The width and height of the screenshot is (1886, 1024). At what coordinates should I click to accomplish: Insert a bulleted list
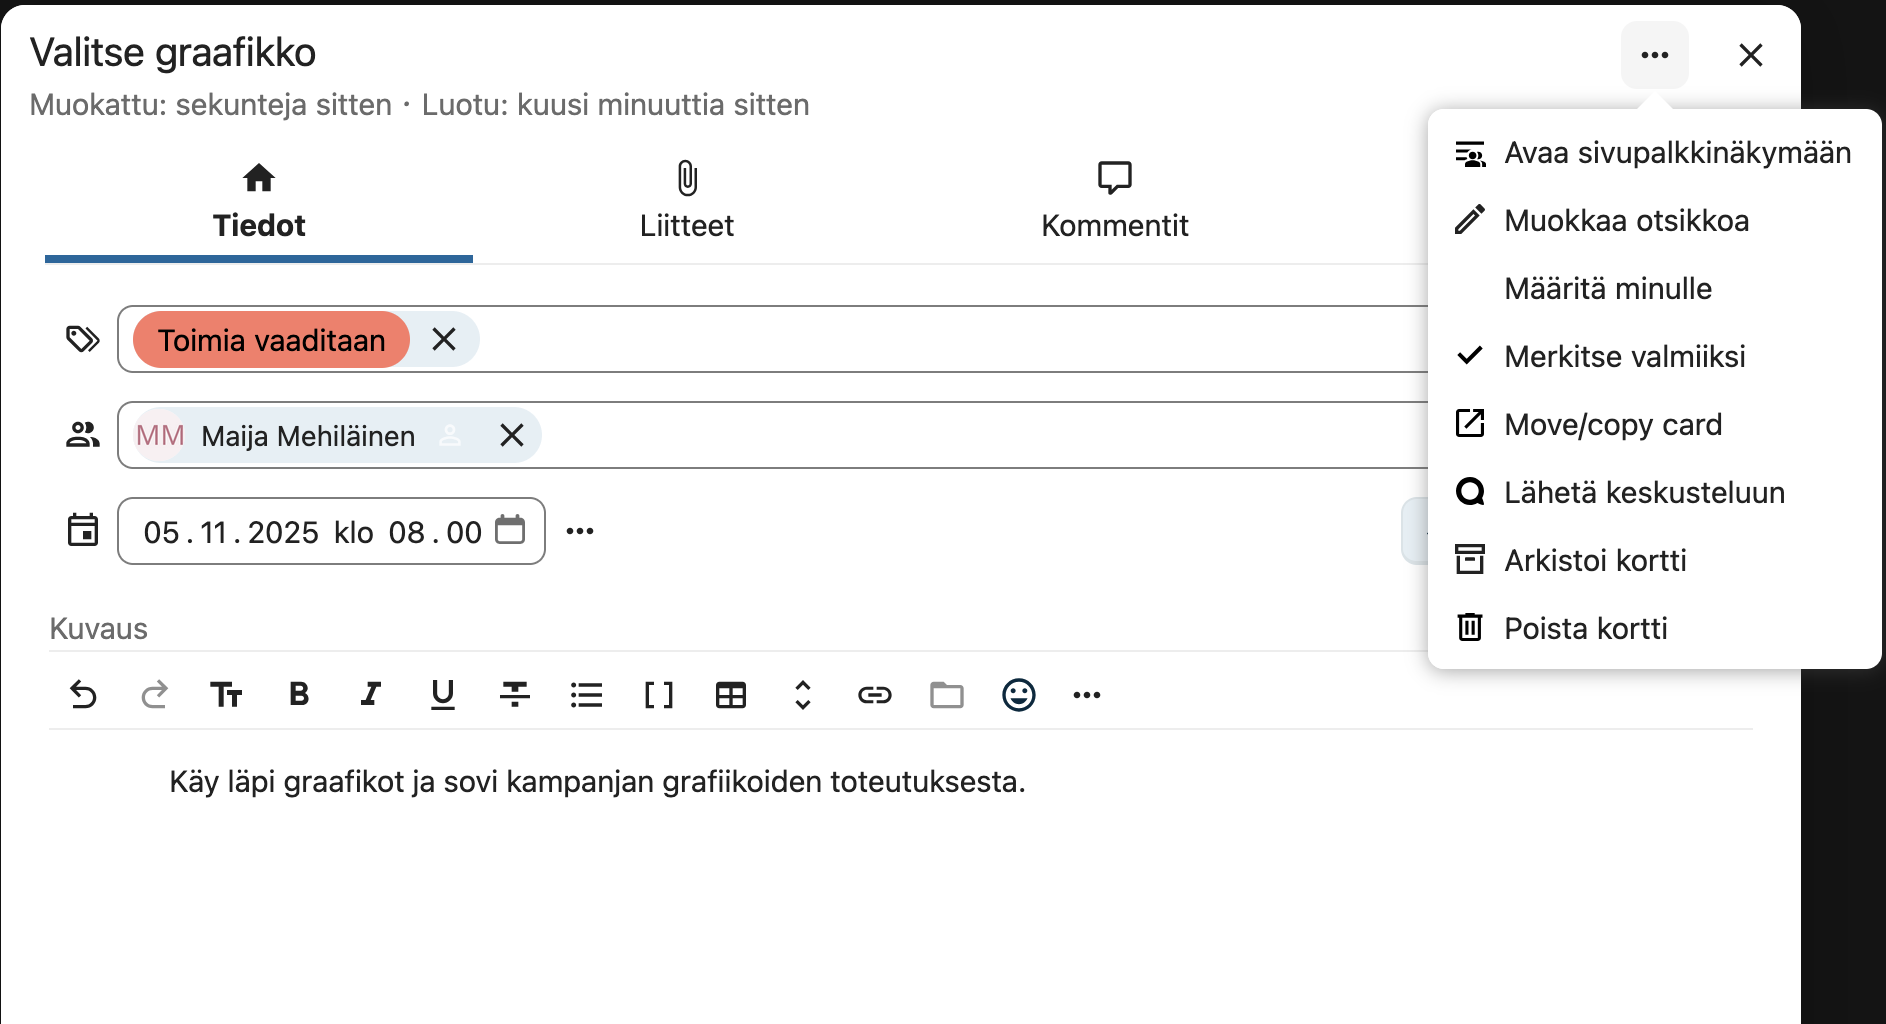pos(586,695)
